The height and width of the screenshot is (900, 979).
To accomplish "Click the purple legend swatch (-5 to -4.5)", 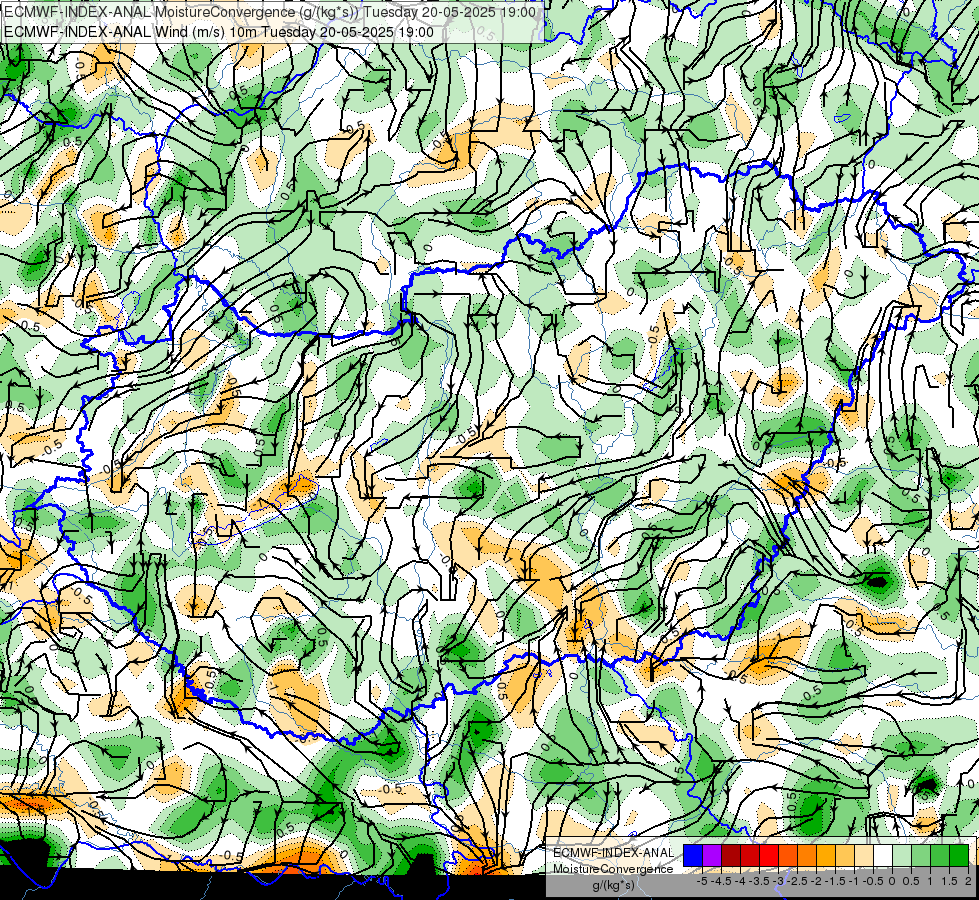I will [712, 856].
